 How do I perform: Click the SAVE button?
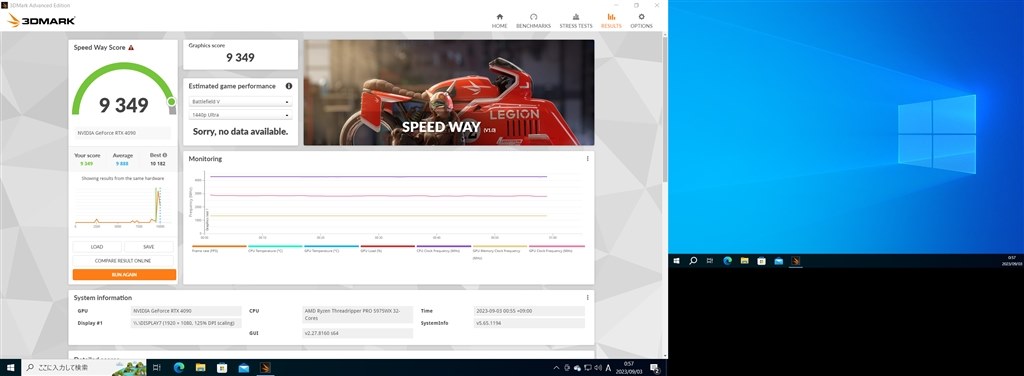pos(149,247)
